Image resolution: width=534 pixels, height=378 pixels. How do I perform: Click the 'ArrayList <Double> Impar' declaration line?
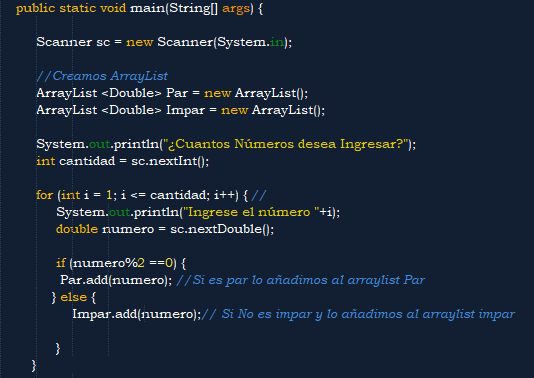(180, 110)
